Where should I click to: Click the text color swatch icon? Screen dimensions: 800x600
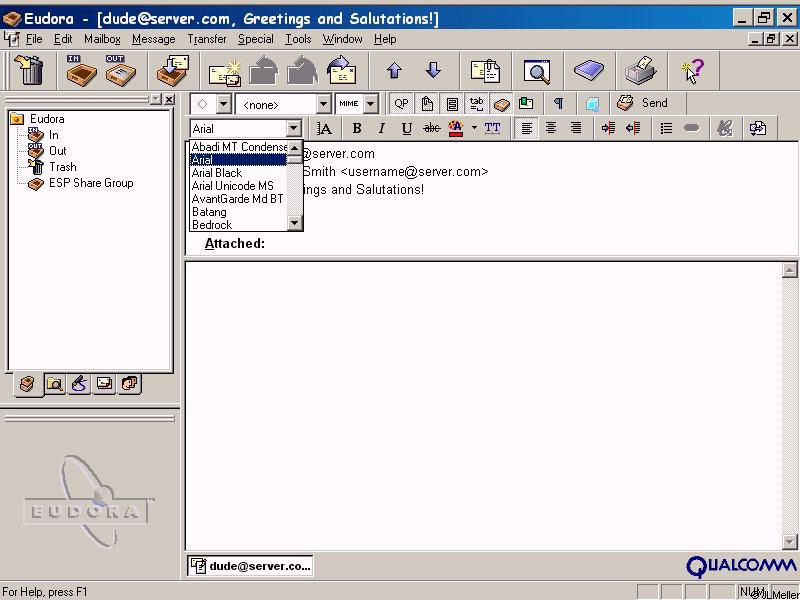pos(455,128)
